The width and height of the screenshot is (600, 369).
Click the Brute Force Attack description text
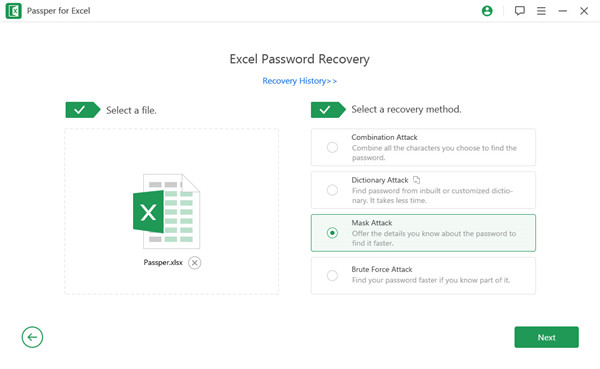(x=430, y=280)
